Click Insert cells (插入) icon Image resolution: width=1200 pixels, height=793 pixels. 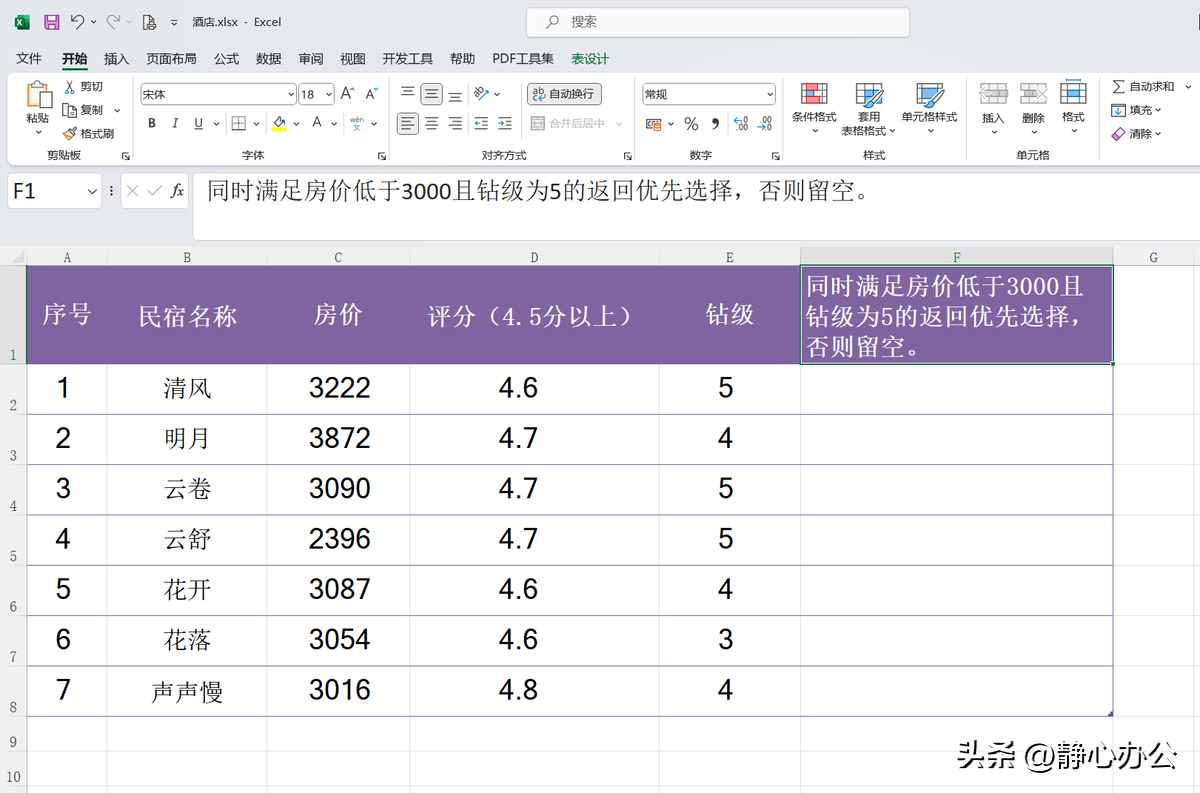click(x=993, y=94)
